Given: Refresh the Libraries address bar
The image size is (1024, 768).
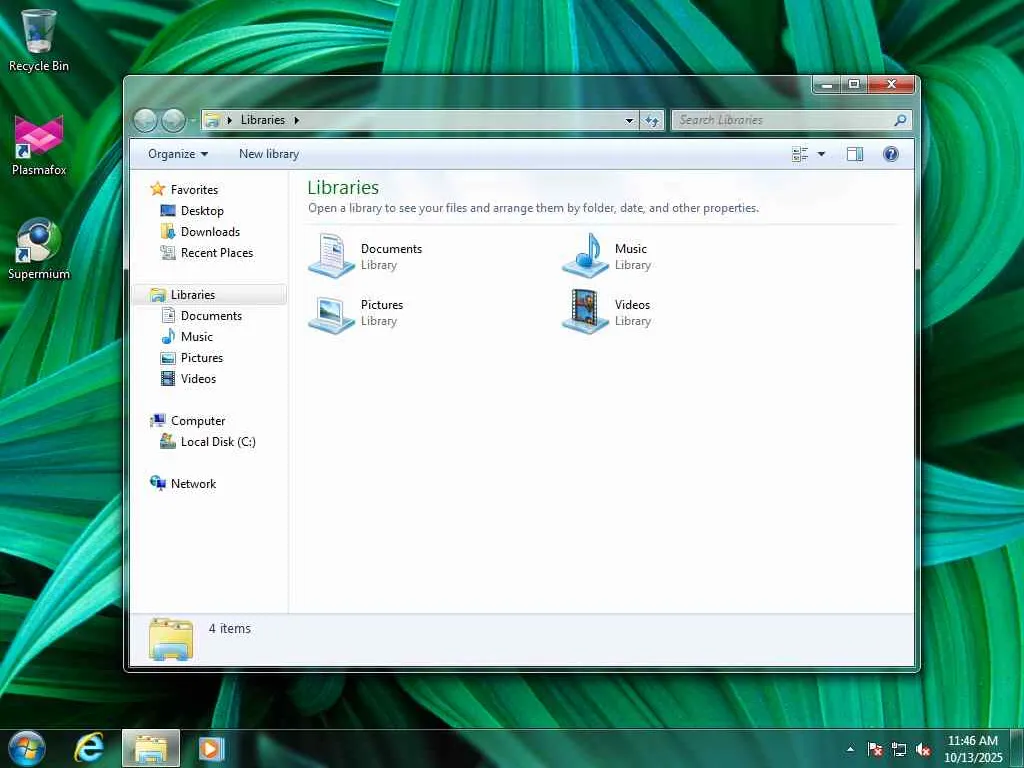Looking at the screenshot, I should click(652, 120).
